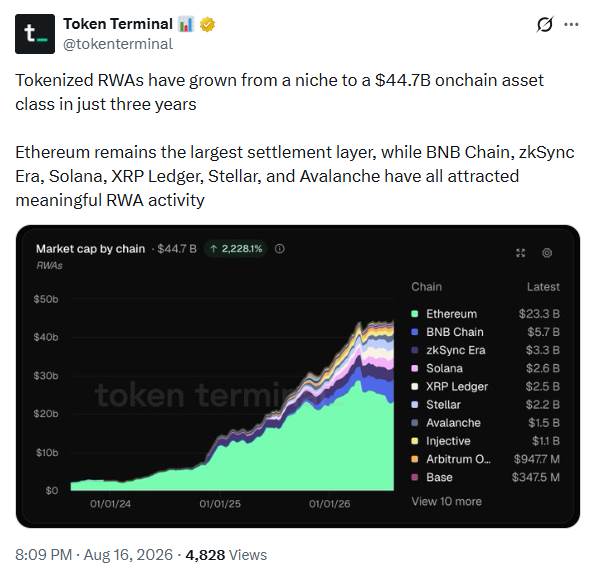Screen dimensions: 594x571
Task: Select Avalanche legend item
Action: [485, 423]
